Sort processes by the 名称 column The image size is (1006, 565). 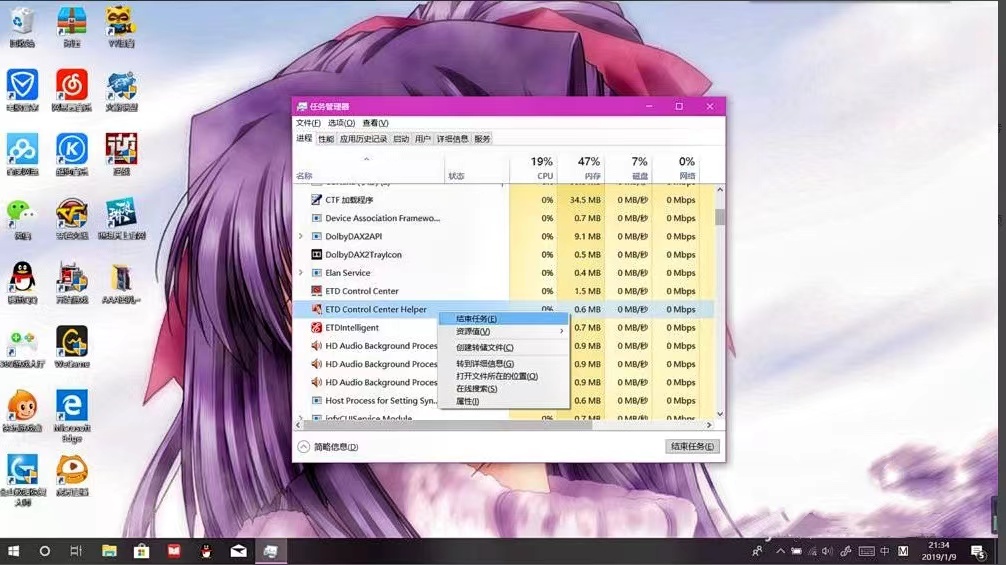[x=369, y=168]
